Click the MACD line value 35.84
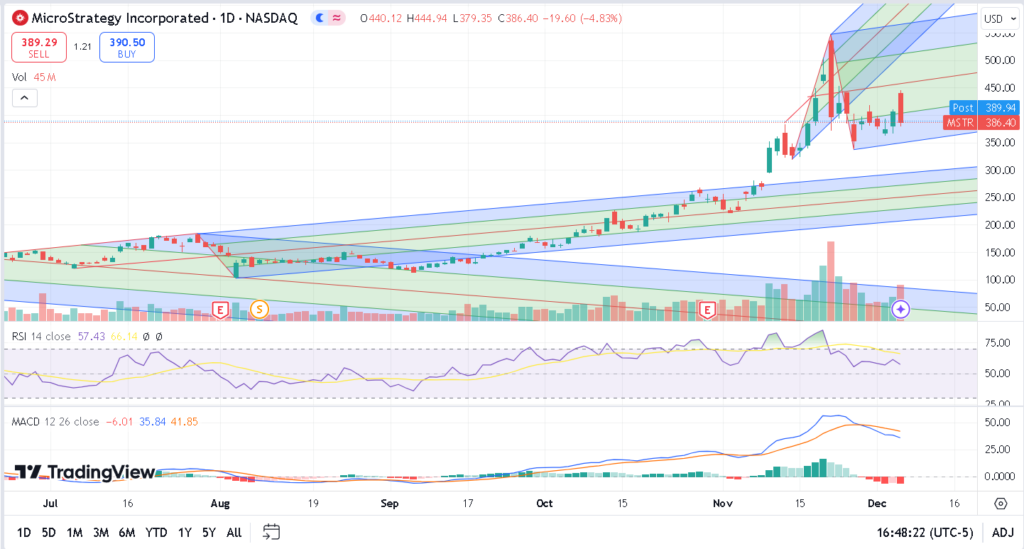The width and height of the screenshot is (1024, 549). coord(152,422)
